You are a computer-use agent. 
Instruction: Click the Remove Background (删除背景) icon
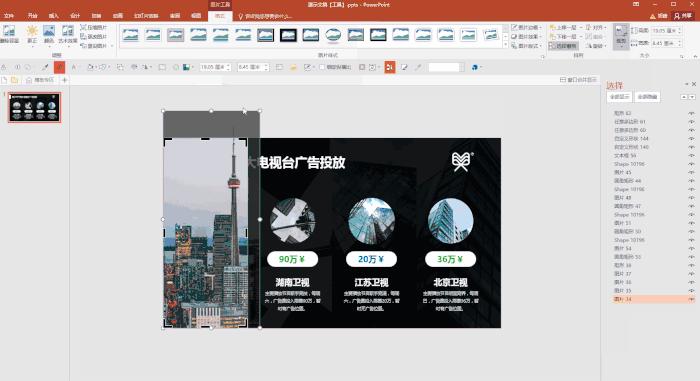click(x=9, y=34)
